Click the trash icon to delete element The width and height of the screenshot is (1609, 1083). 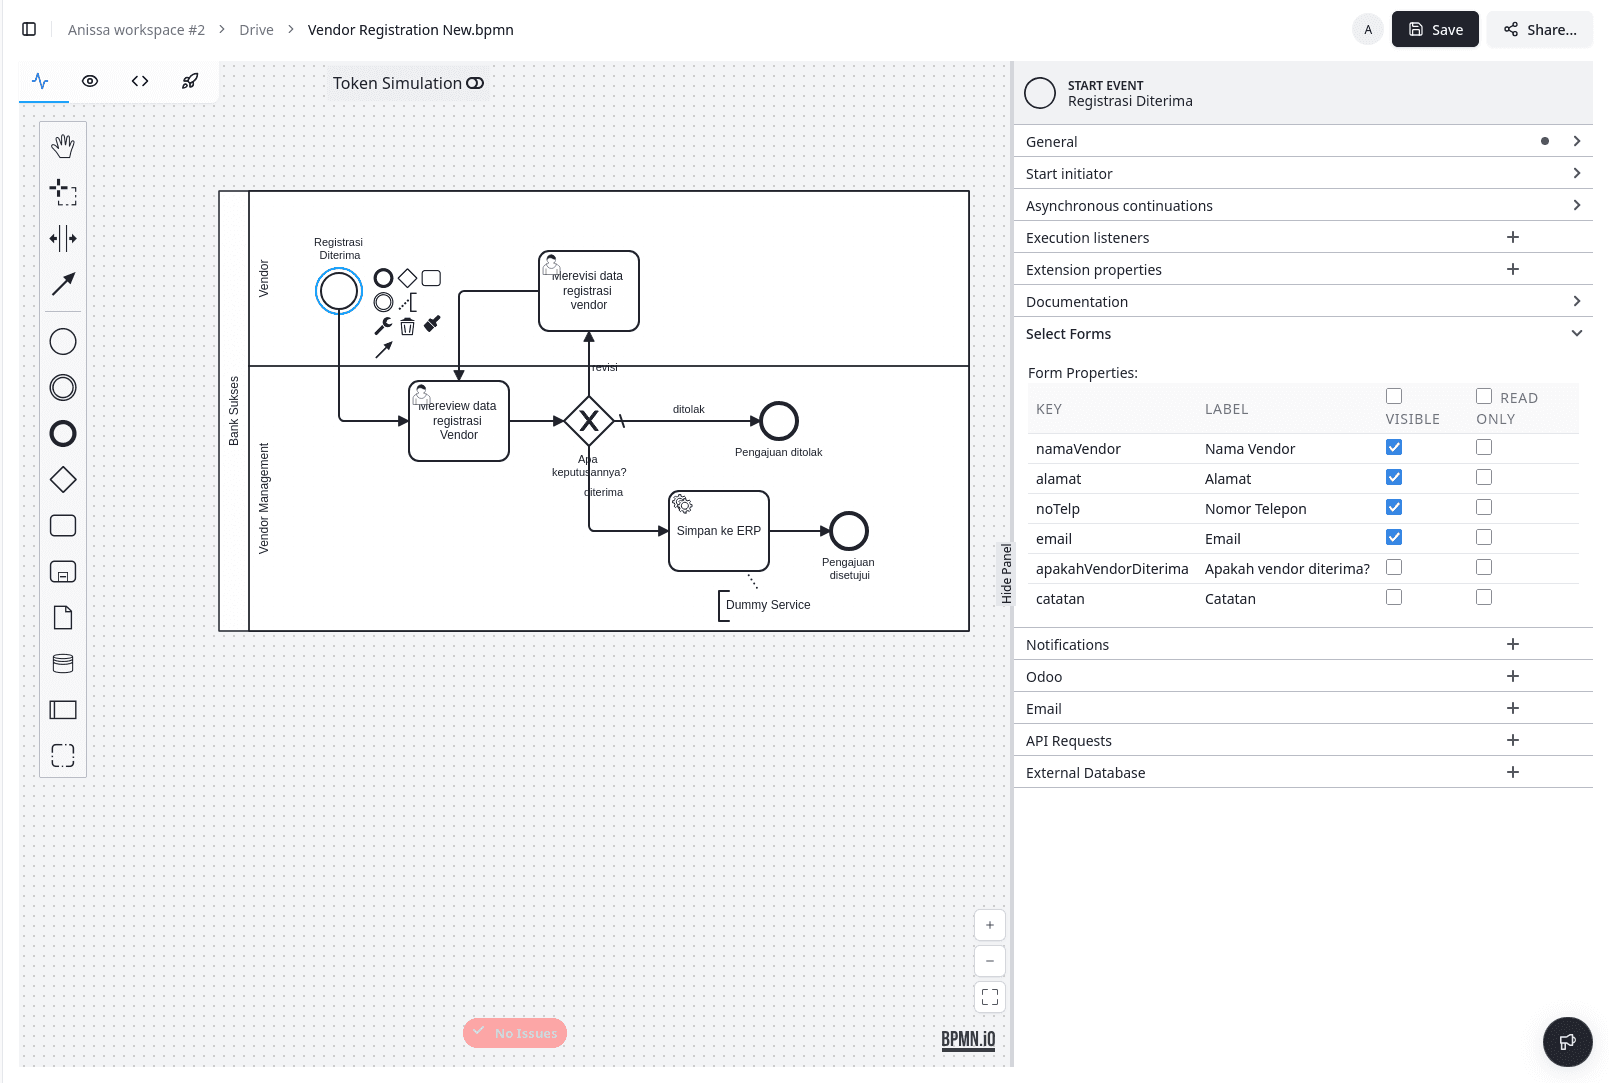click(407, 327)
